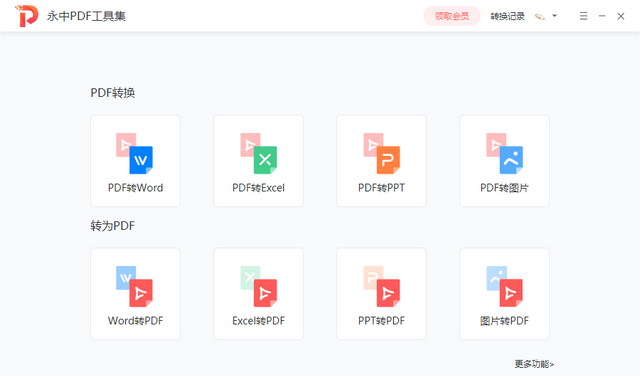This screenshot has width=640, height=391.
Task: Click the 转为PDF section heading
Action: coord(113,226)
